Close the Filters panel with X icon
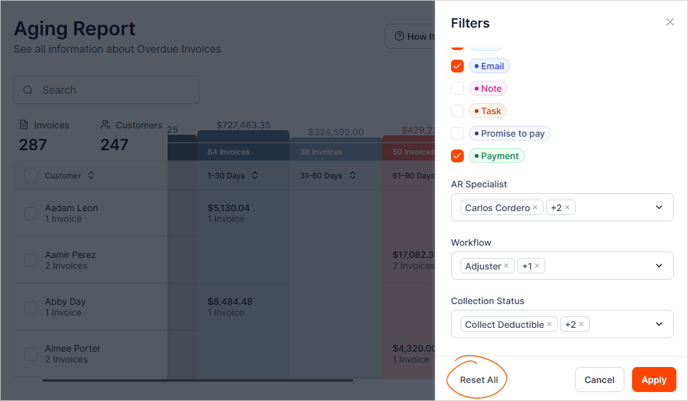 (x=670, y=22)
